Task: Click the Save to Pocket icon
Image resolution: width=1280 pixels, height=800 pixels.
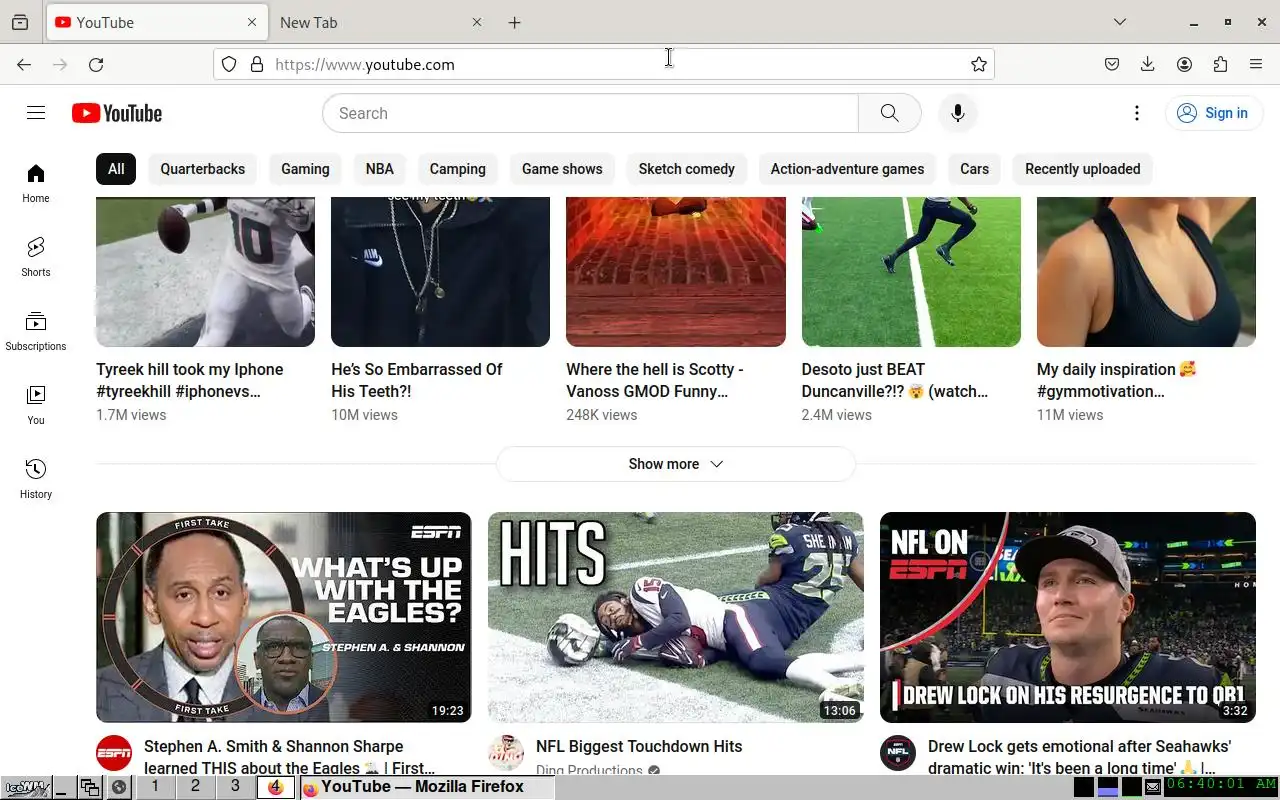Action: click(1112, 64)
